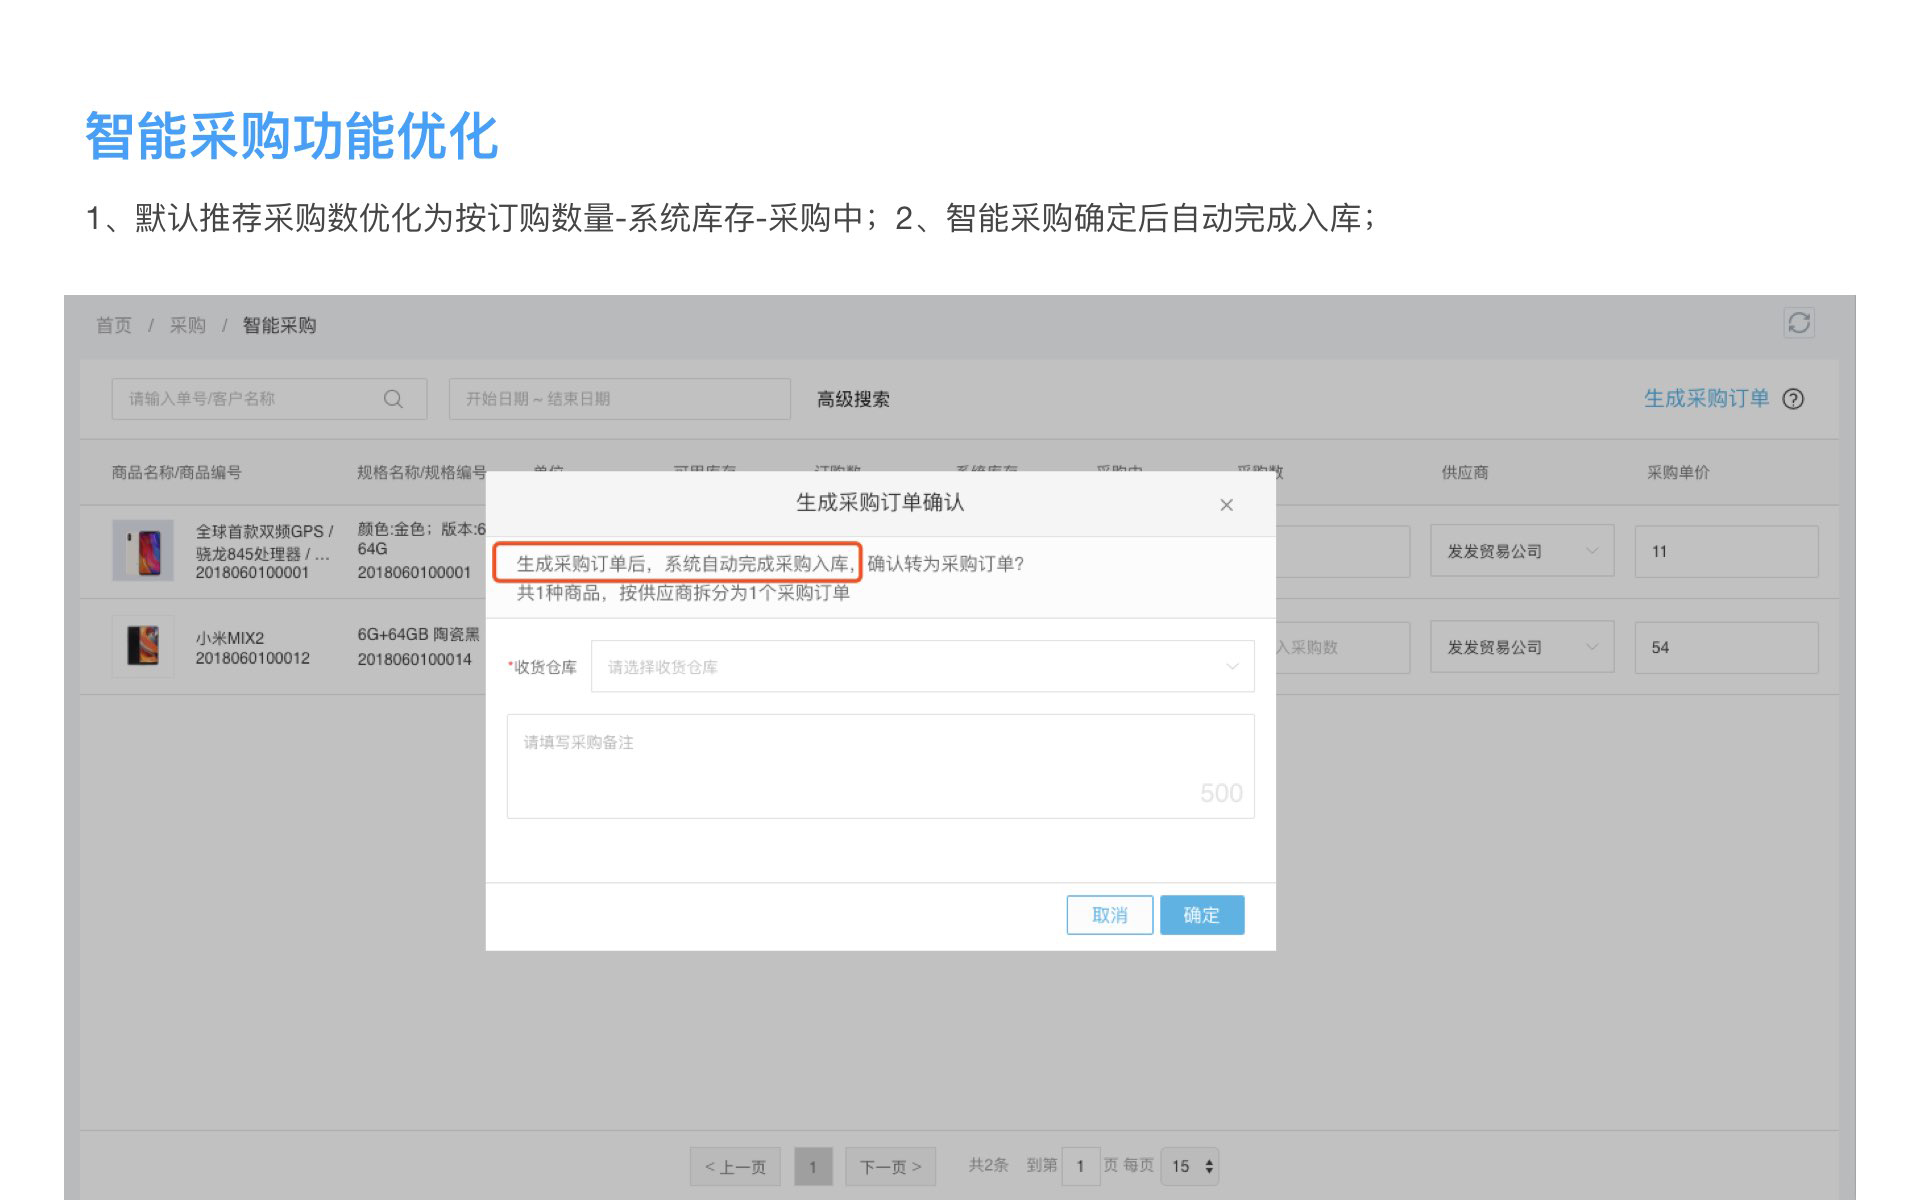The height and width of the screenshot is (1200, 1920).
Task: Click the 小米MIX2 product thumbnail
Action: coord(143,646)
